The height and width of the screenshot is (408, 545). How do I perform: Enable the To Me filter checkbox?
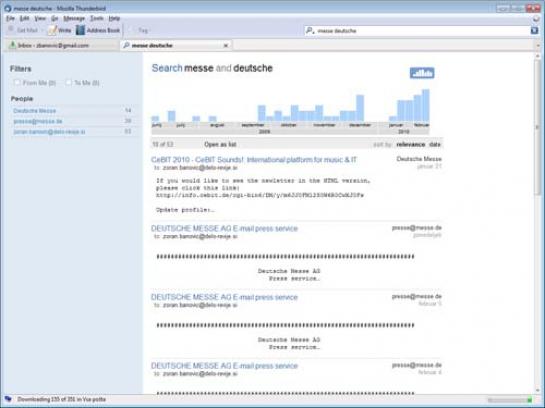[68, 82]
